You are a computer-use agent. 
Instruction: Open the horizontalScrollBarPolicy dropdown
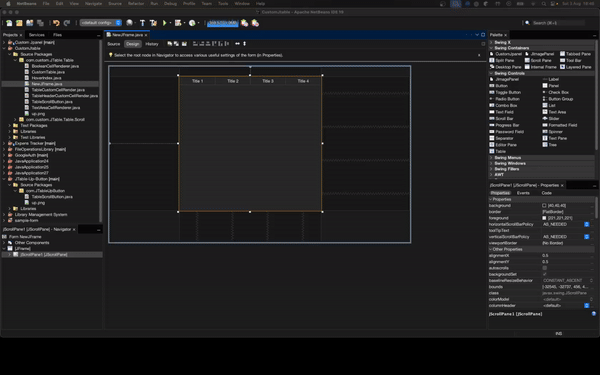(586, 224)
